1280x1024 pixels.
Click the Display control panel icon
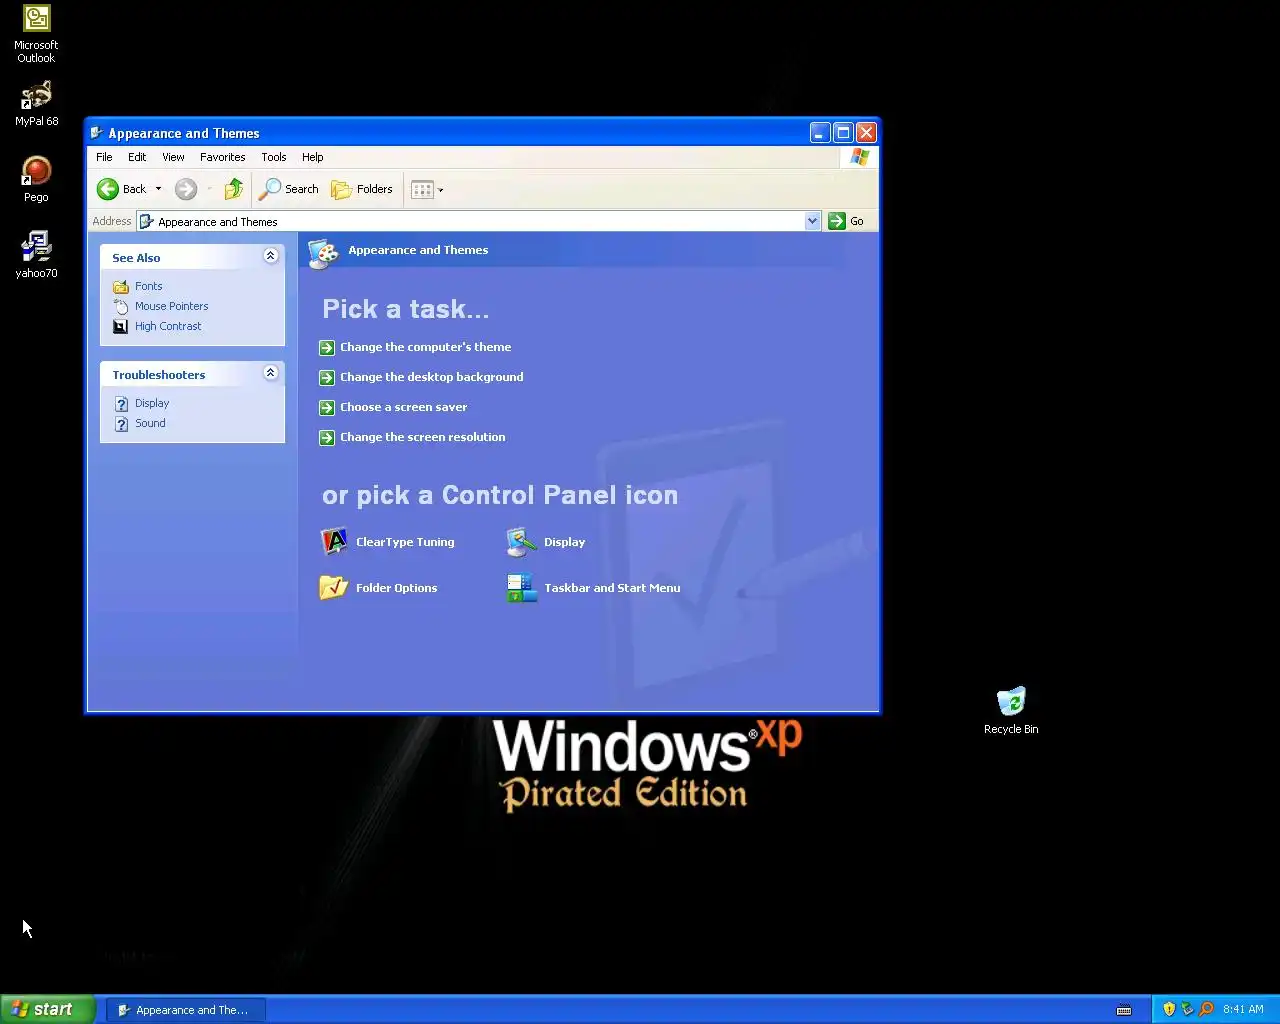tap(521, 542)
